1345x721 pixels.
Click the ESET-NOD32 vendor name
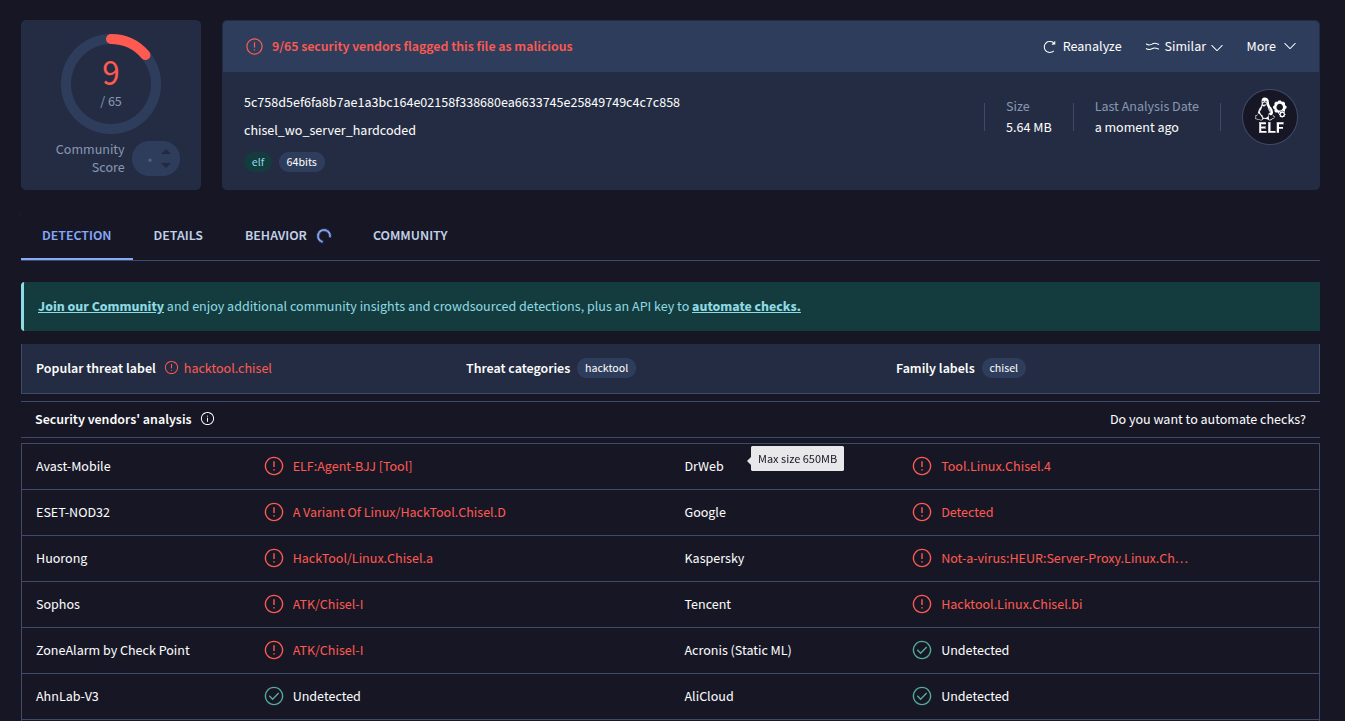[x=73, y=513]
